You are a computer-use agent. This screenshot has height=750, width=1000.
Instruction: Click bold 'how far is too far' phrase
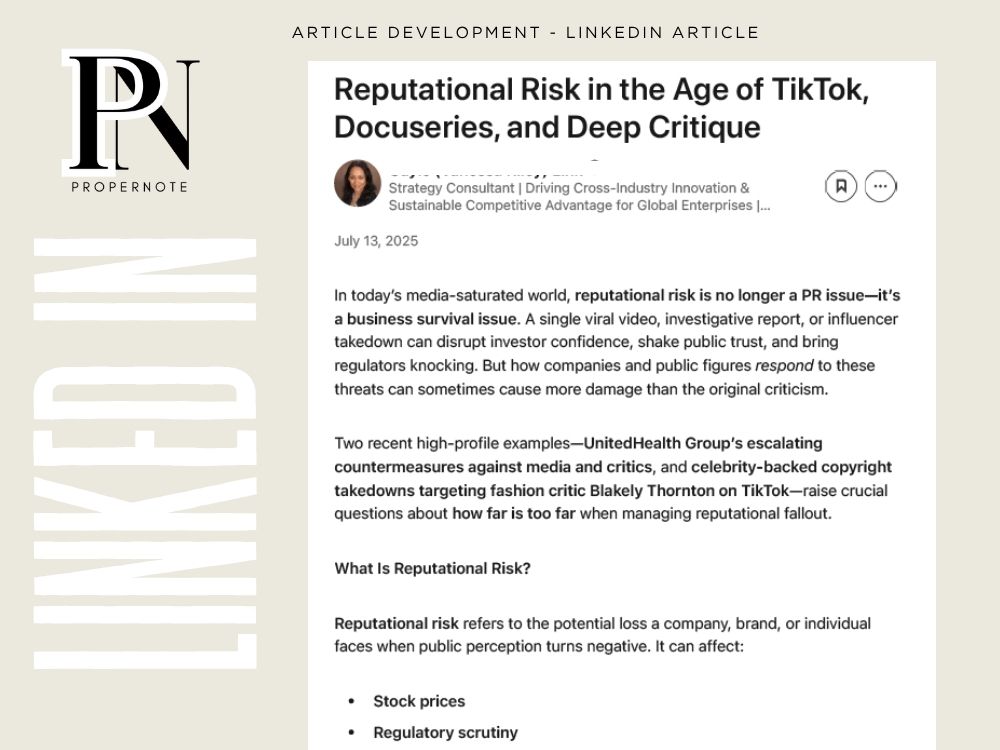pyautogui.click(x=513, y=513)
